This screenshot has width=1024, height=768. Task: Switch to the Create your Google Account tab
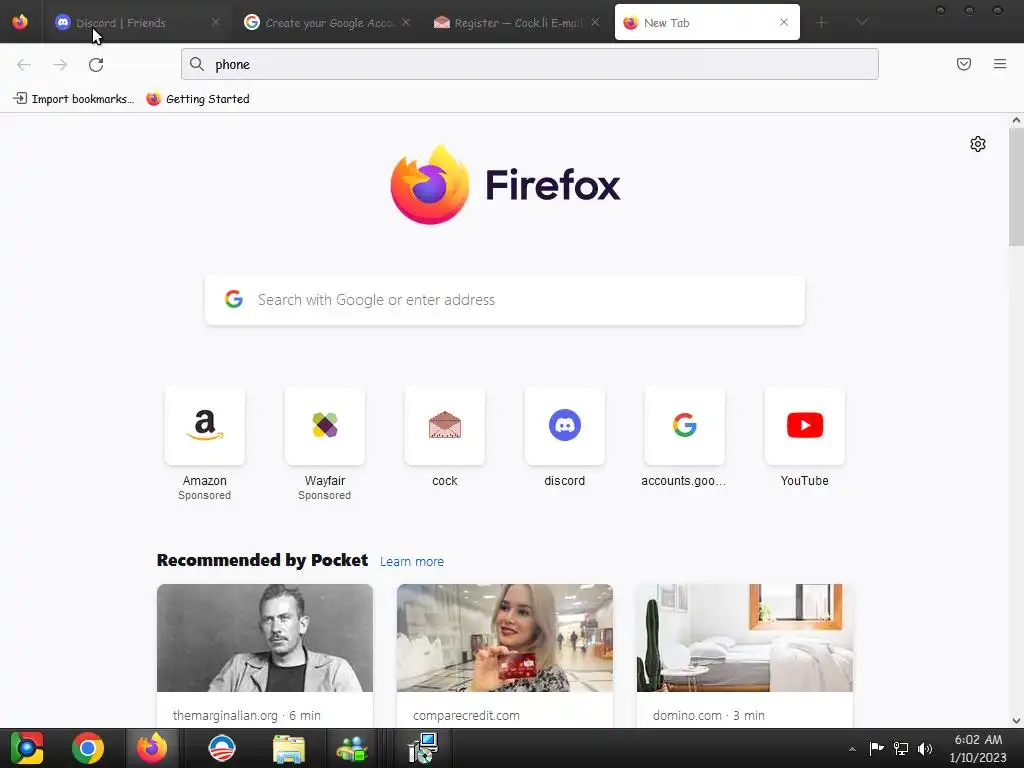pos(326,23)
